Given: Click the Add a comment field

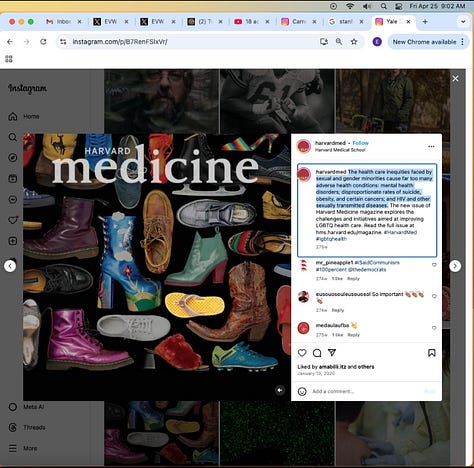Looking at the screenshot, I should [x=367, y=391].
